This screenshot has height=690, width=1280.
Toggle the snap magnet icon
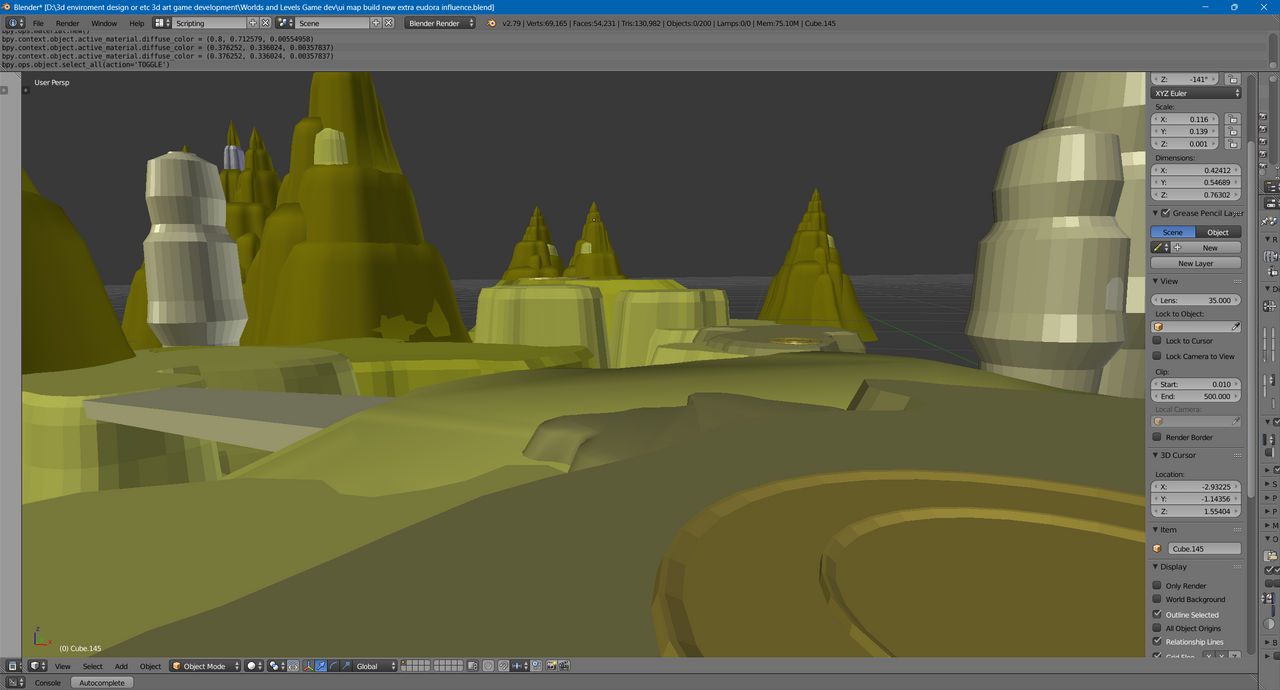[x=506, y=665]
